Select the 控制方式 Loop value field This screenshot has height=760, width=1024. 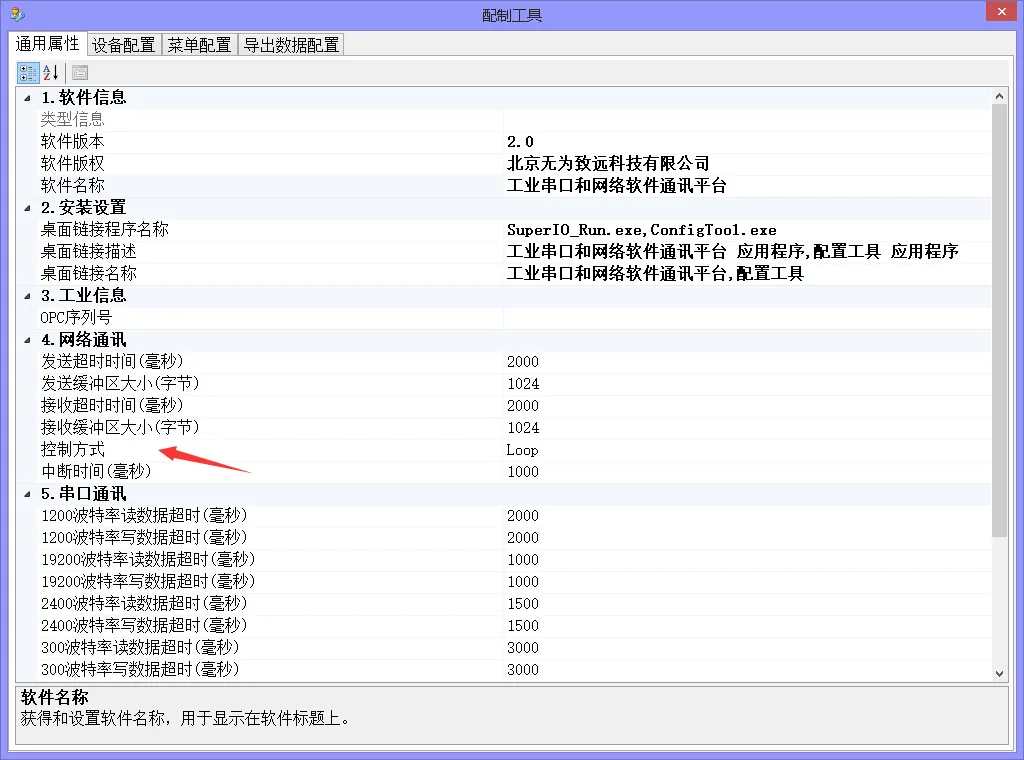pos(745,450)
